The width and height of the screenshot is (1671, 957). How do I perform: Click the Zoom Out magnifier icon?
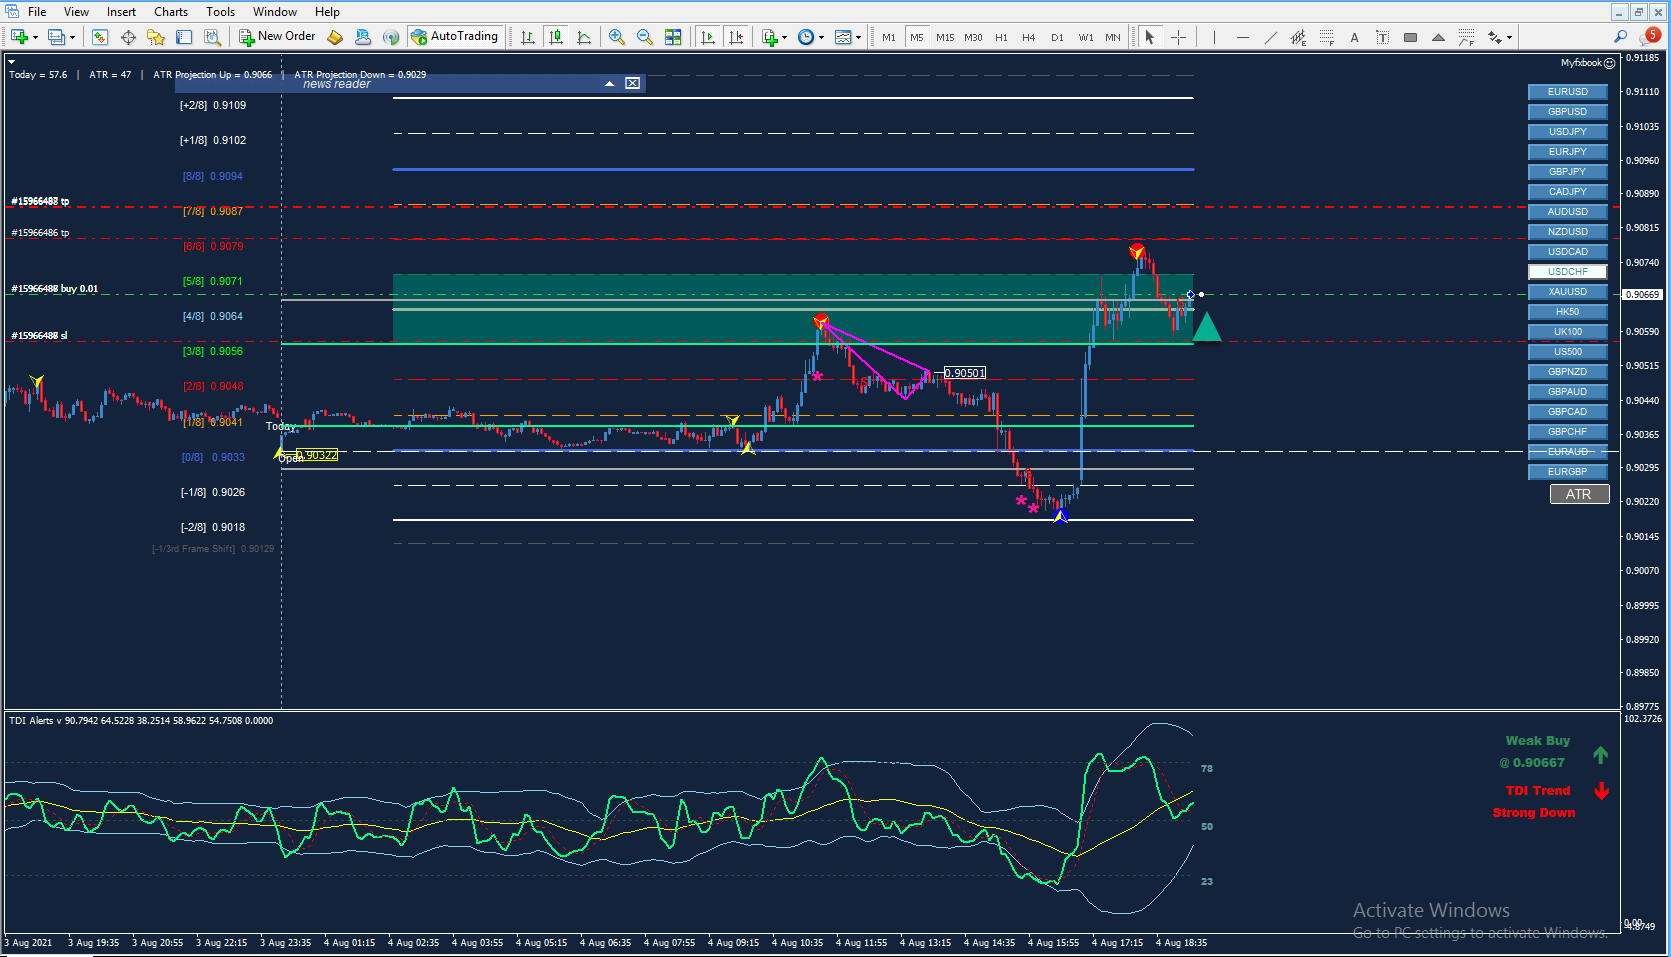click(x=645, y=37)
